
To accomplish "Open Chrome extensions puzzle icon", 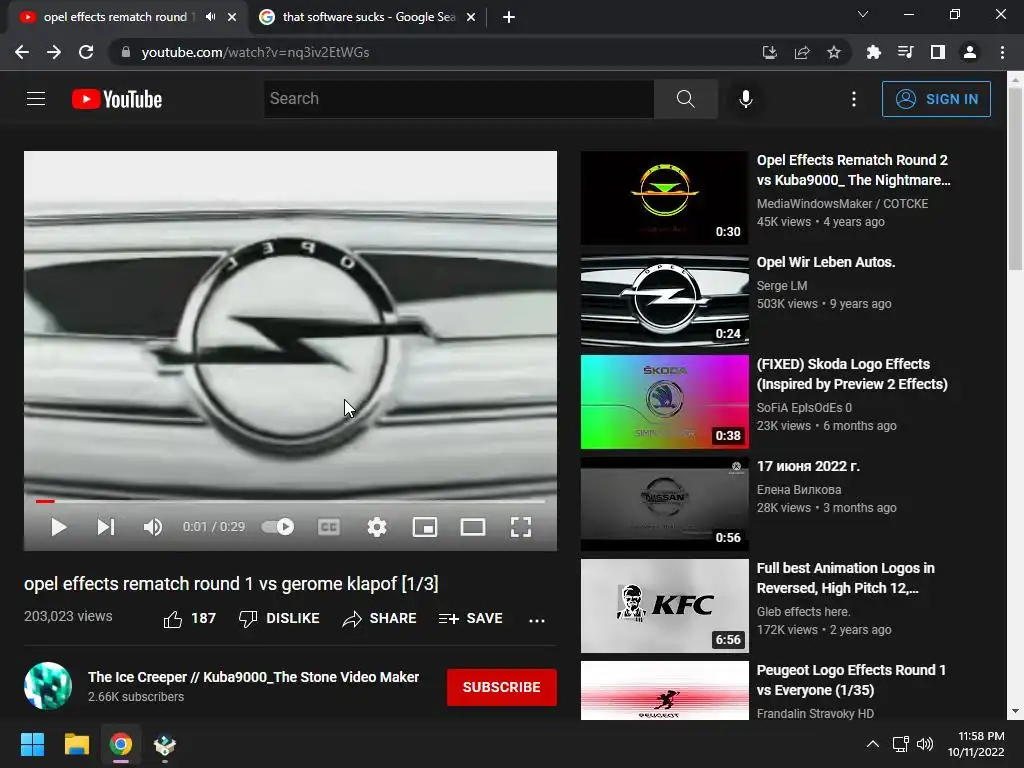I will (873, 52).
